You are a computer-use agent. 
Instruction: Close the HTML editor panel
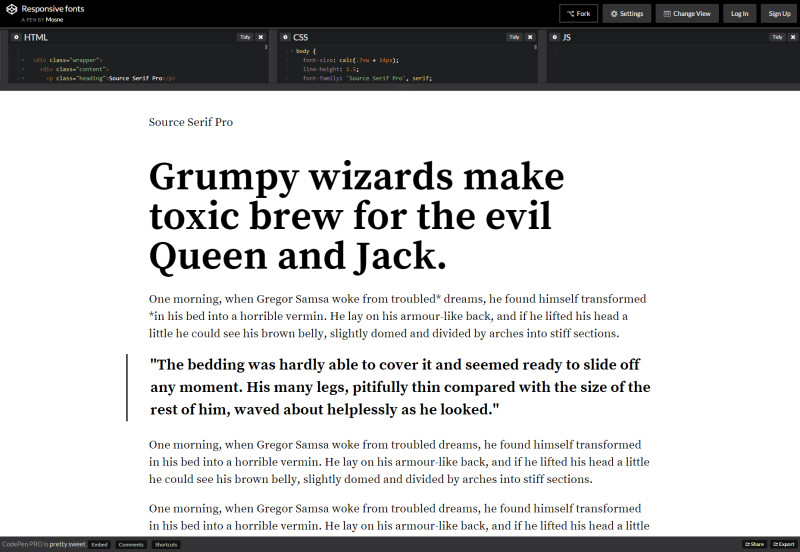coord(261,37)
